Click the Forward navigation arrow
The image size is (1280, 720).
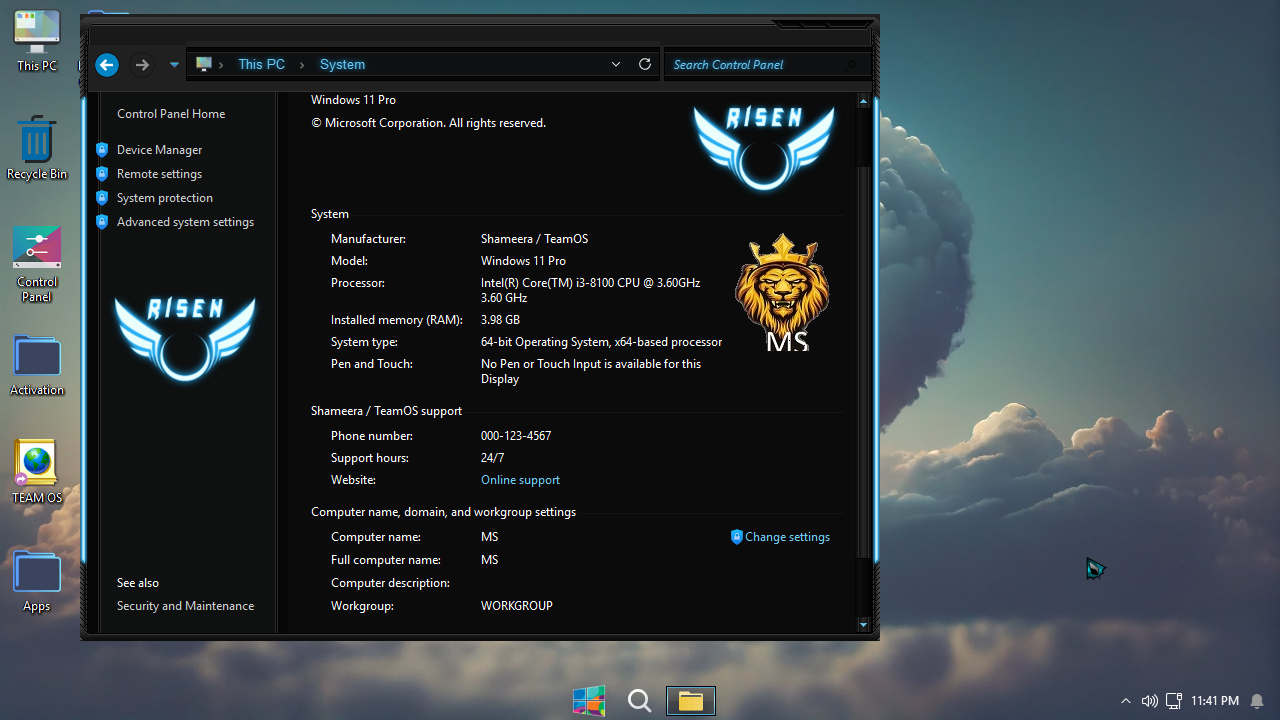(142, 65)
